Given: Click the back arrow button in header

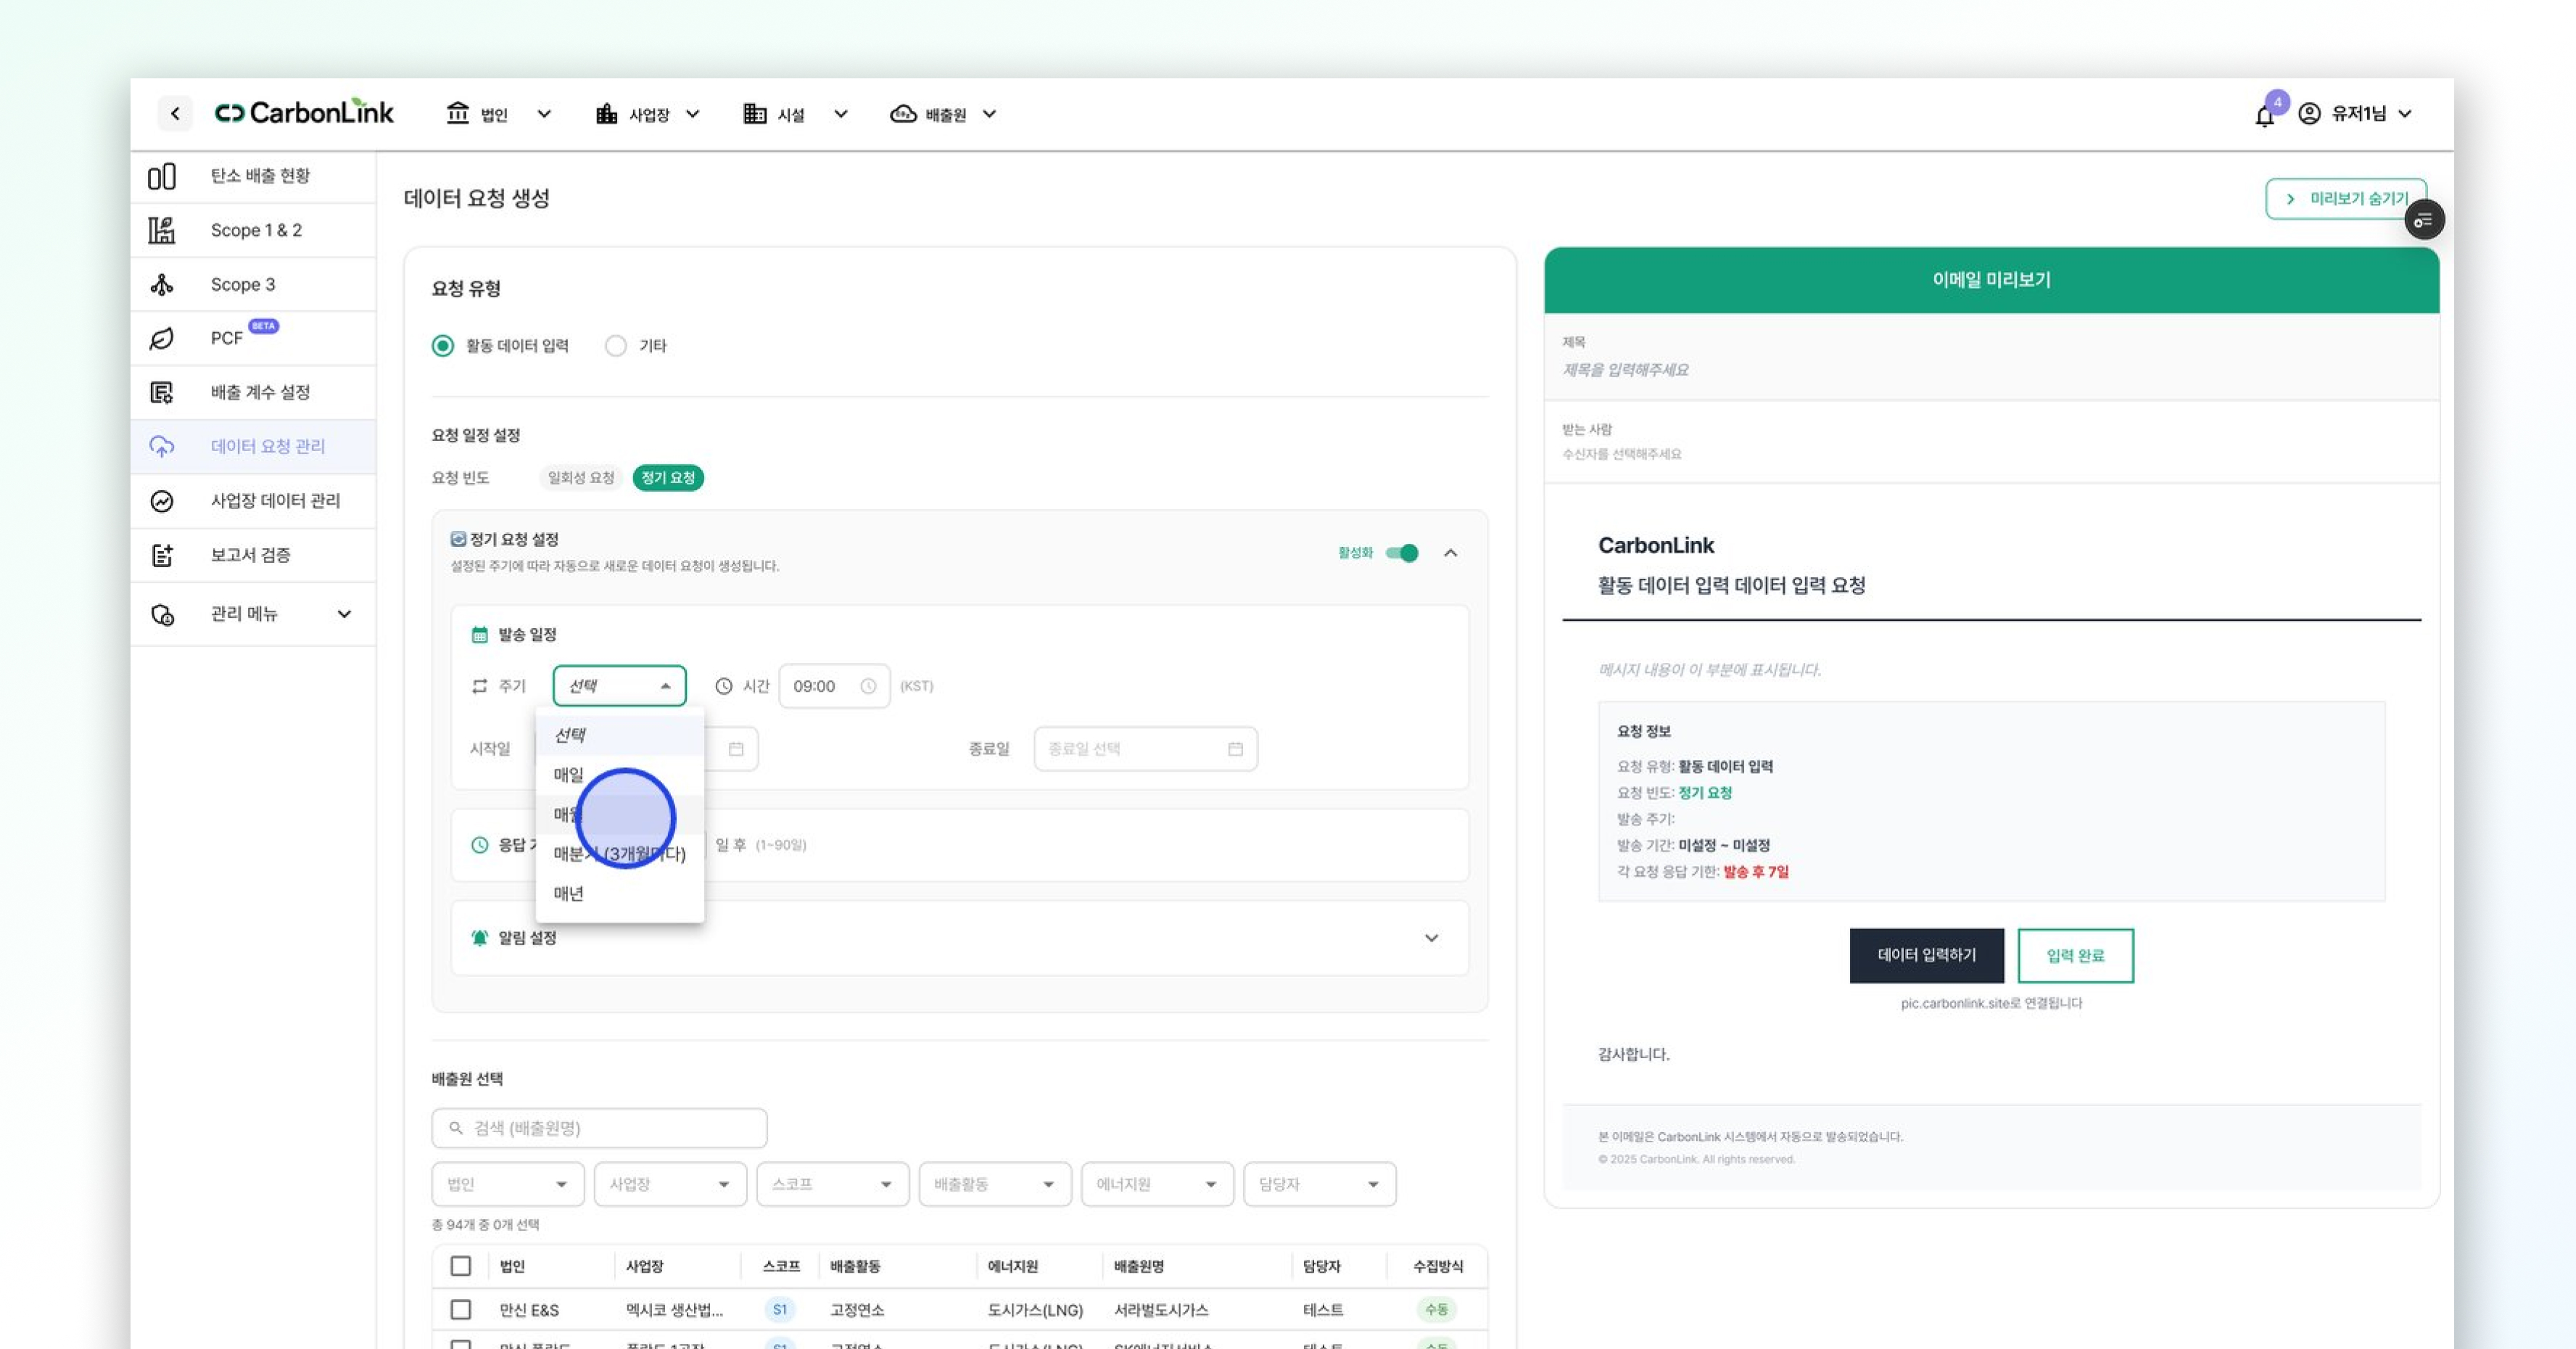Looking at the screenshot, I should (x=175, y=114).
